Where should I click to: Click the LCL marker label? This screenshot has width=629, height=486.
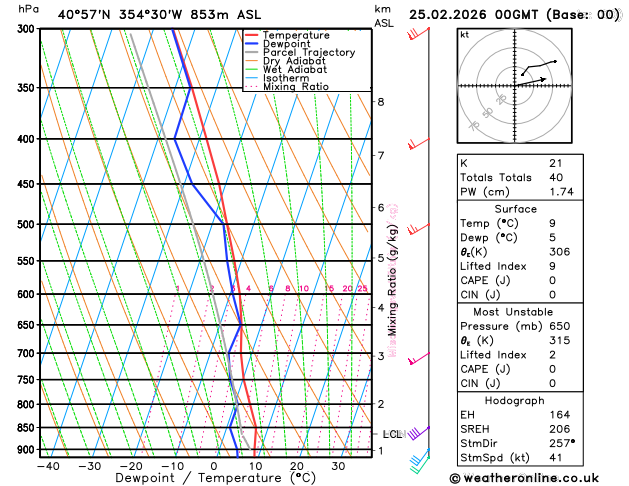click(x=392, y=434)
